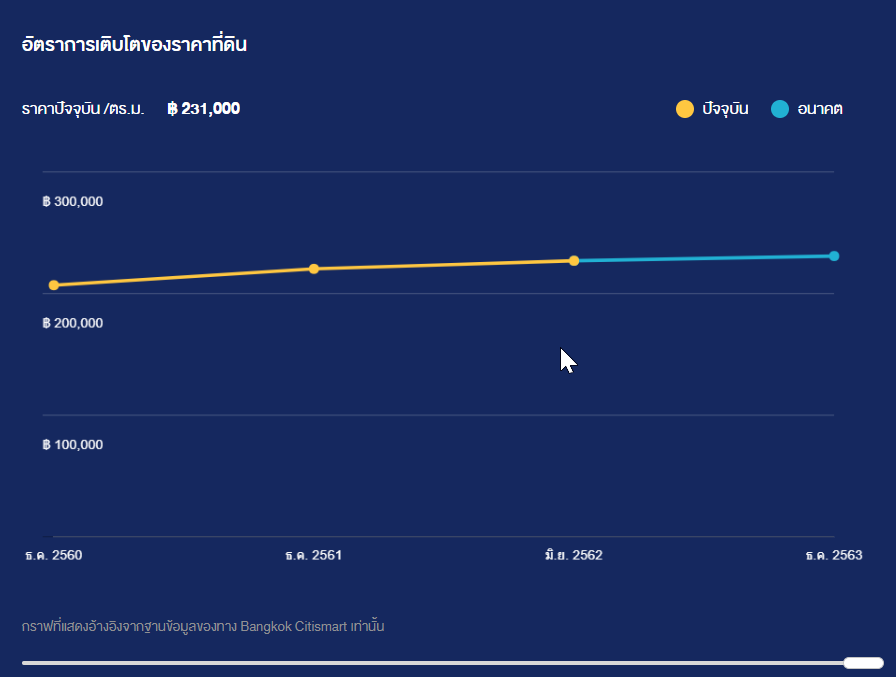The width and height of the screenshot is (896, 677).
Task: Click the ธ.ค. 2563 x-axis label
Action: click(833, 555)
